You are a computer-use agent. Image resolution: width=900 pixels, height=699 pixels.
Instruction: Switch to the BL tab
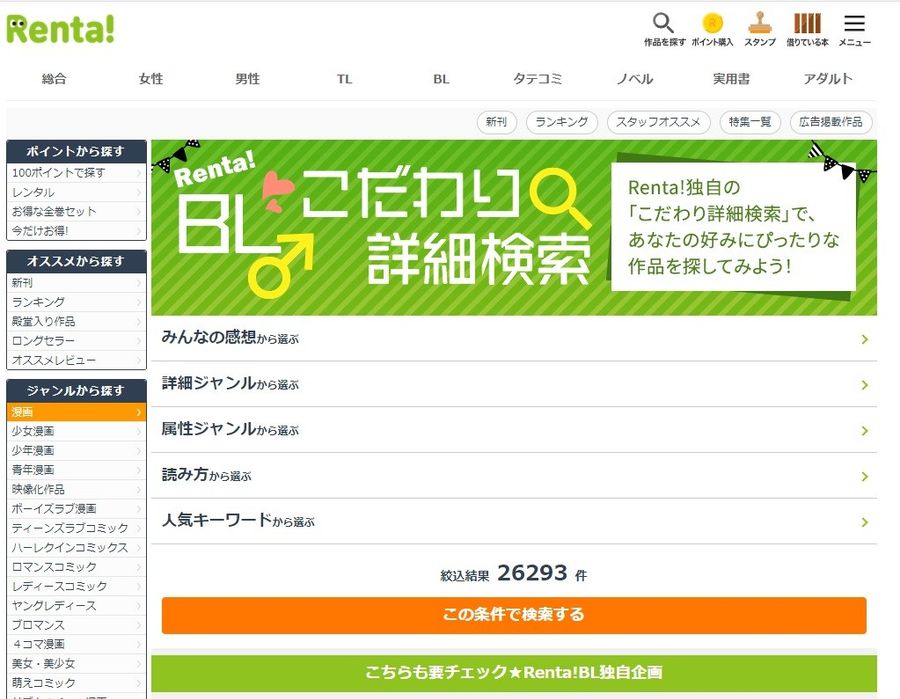click(441, 79)
